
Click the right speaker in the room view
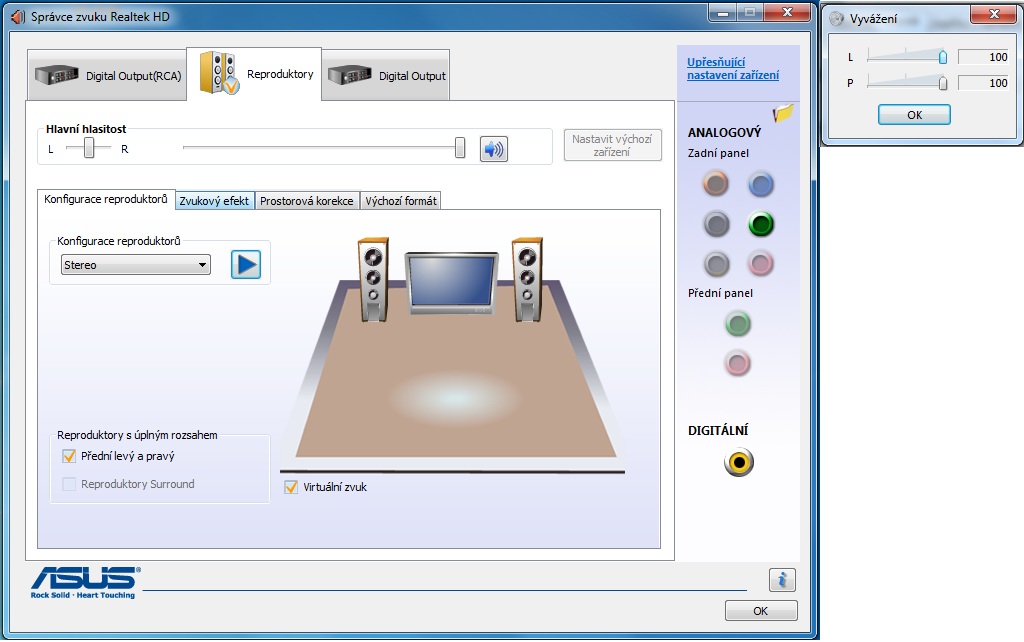[x=527, y=280]
